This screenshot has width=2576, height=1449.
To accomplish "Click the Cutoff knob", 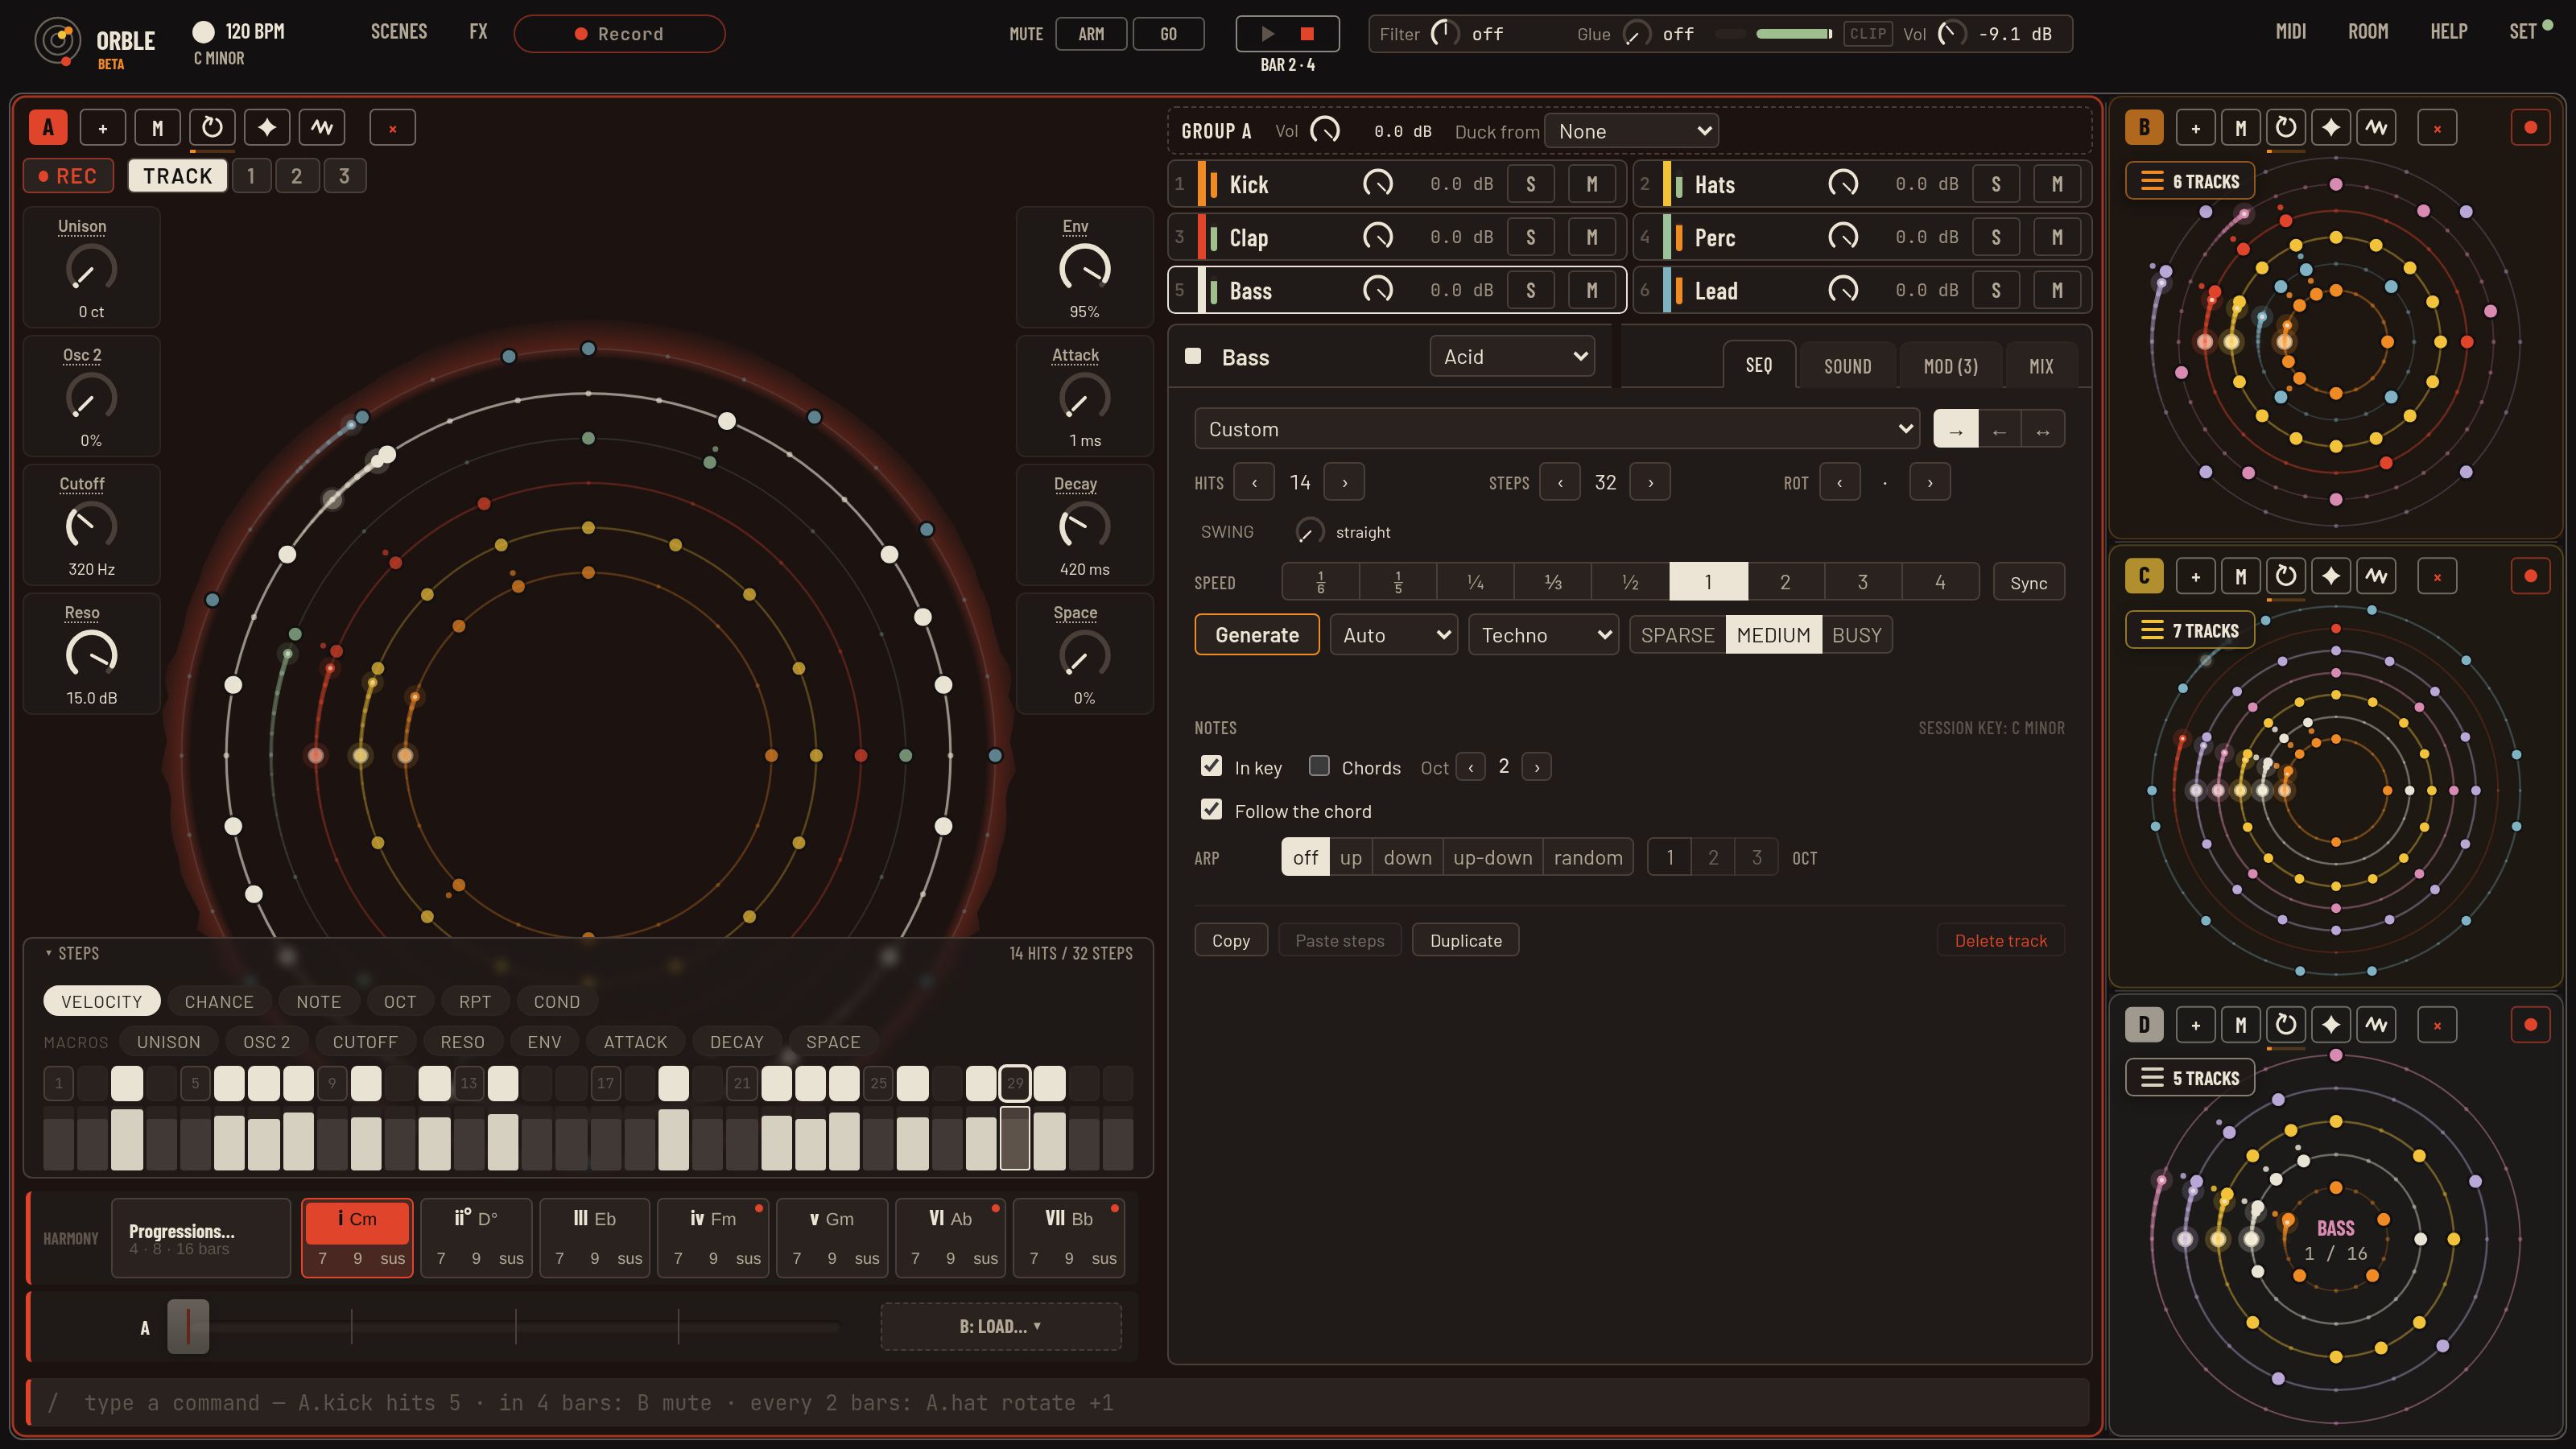I will [91, 526].
